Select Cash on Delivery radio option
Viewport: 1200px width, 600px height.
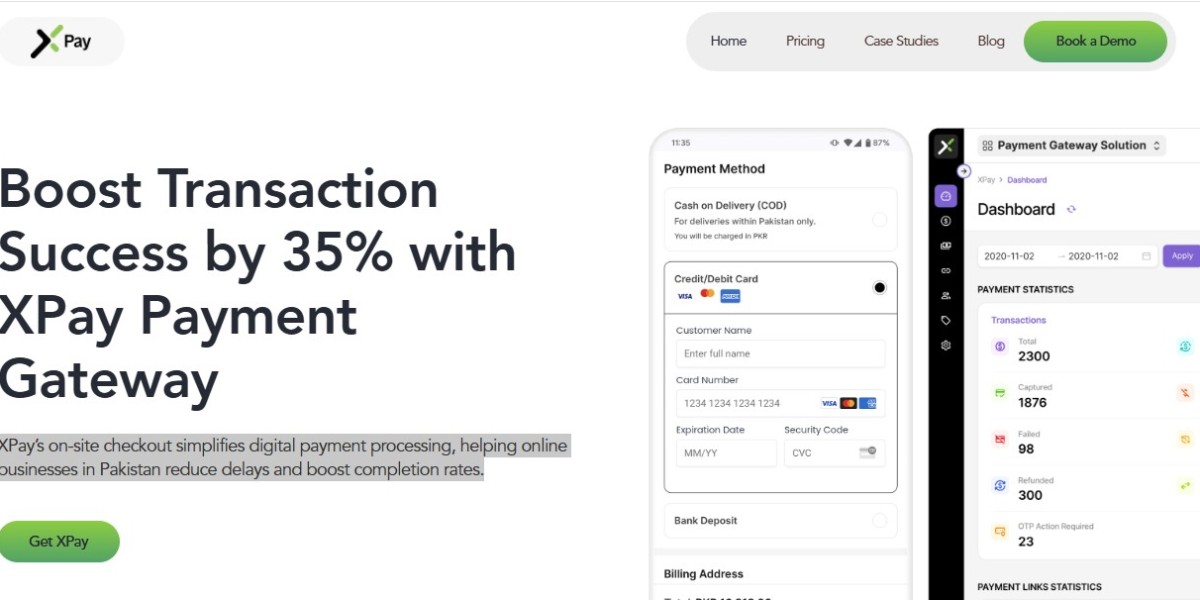(879, 220)
